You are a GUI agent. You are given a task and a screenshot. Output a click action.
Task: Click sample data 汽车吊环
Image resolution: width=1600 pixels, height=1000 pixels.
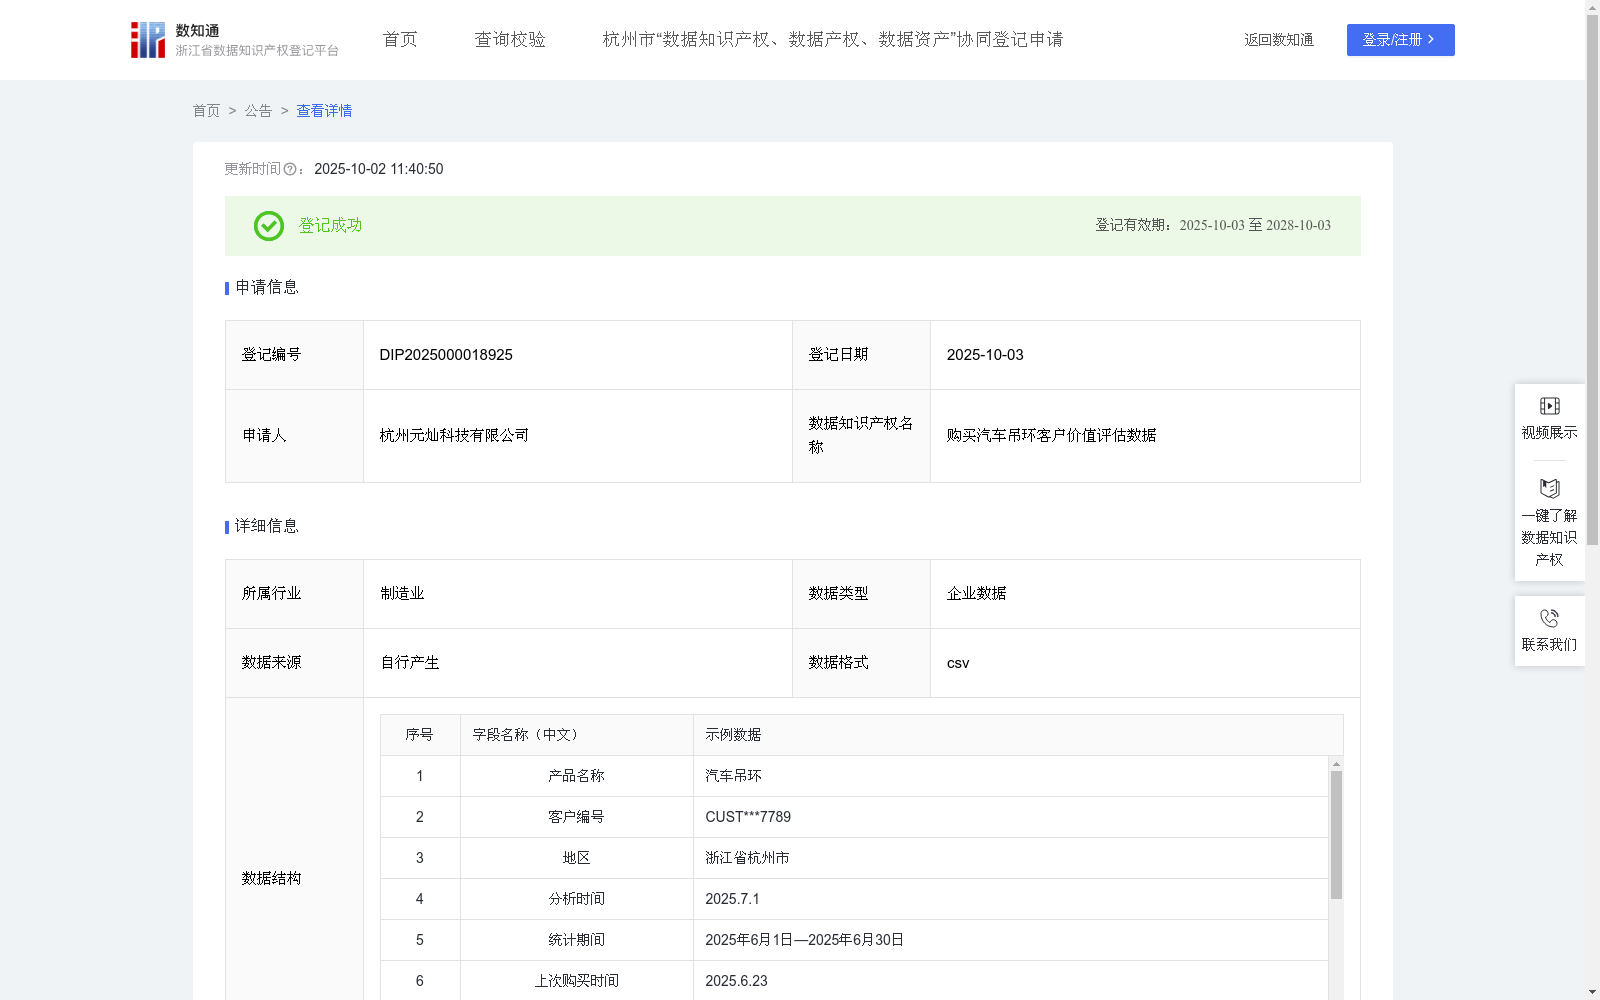733,776
